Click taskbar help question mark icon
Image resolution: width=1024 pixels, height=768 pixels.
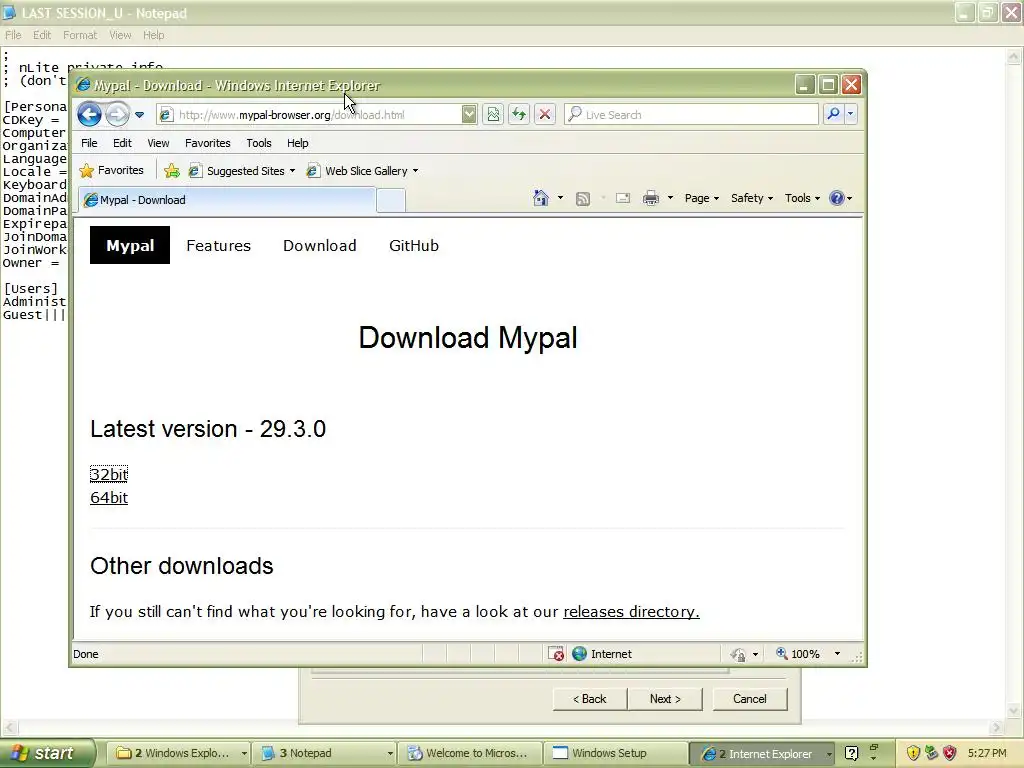click(851, 753)
